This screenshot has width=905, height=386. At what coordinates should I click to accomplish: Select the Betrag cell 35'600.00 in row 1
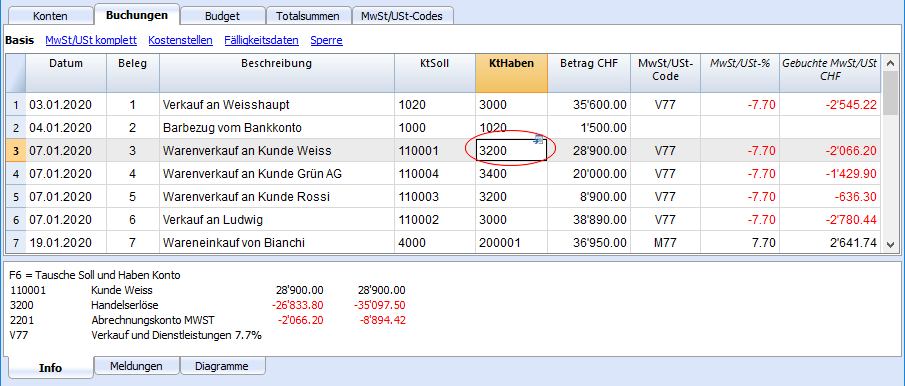[x=589, y=105]
